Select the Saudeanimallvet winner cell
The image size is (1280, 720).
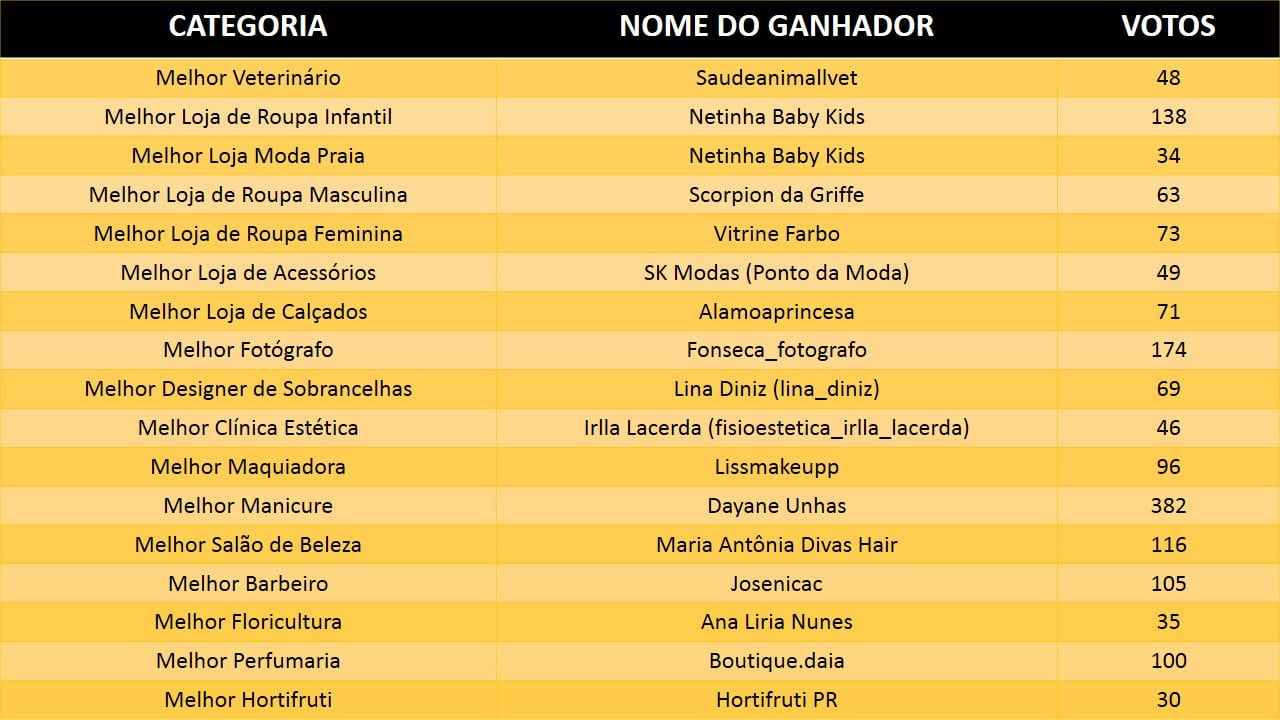pyautogui.click(x=776, y=78)
